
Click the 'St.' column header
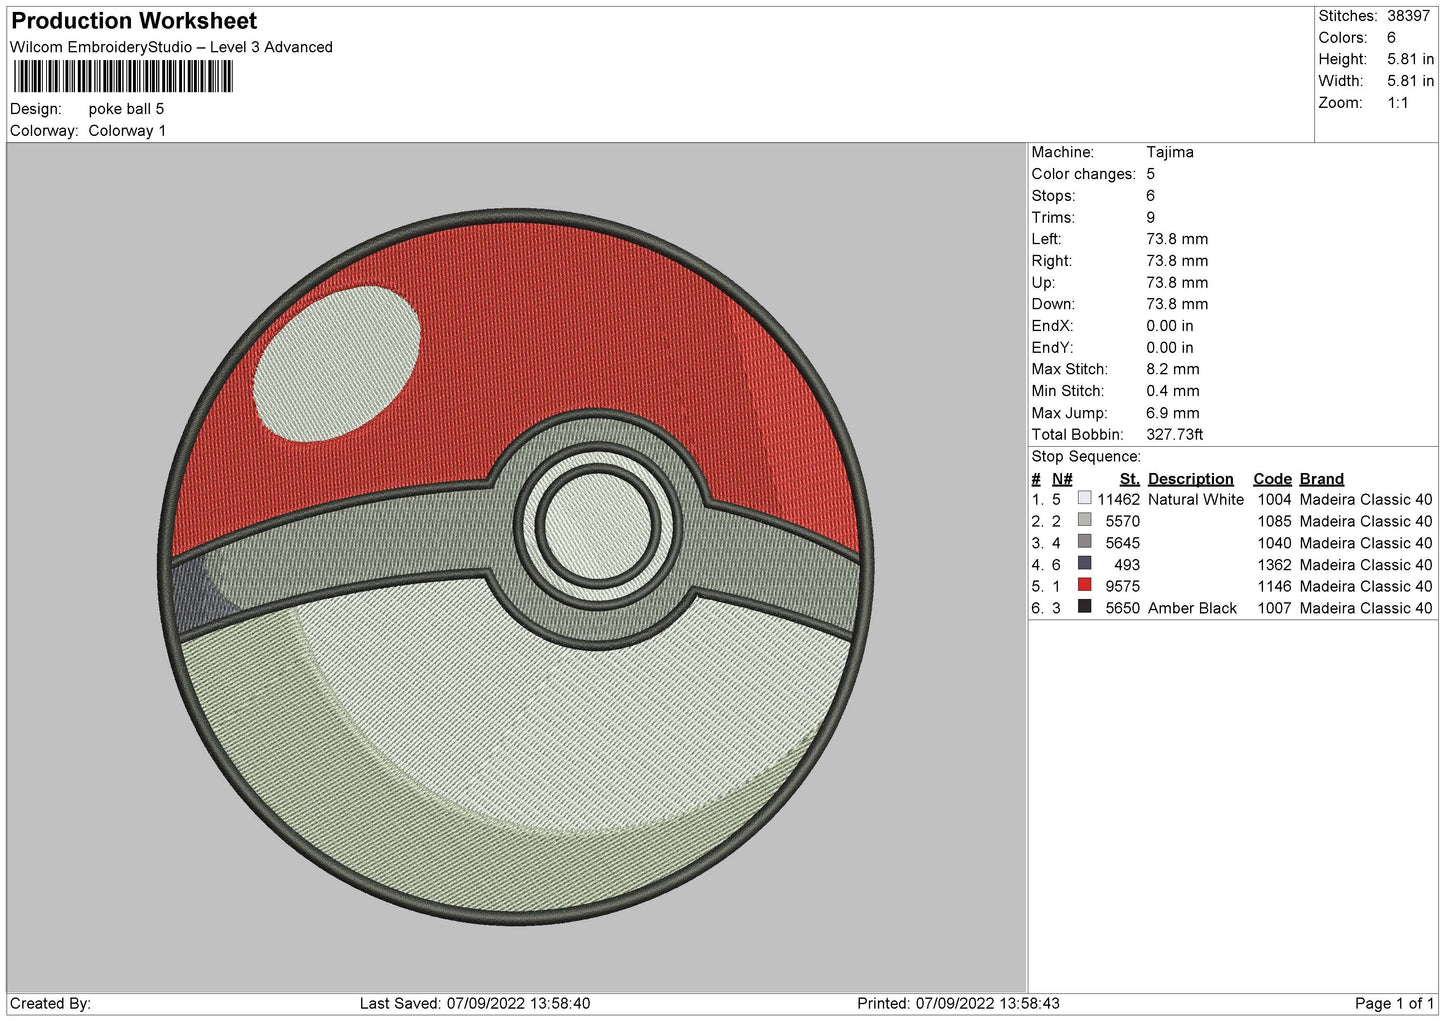click(1130, 479)
